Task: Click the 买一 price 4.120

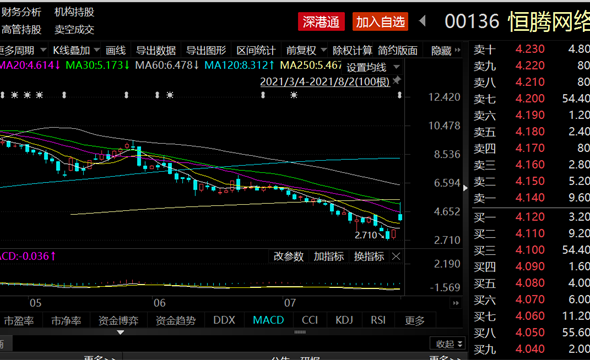Action: point(530,217)
